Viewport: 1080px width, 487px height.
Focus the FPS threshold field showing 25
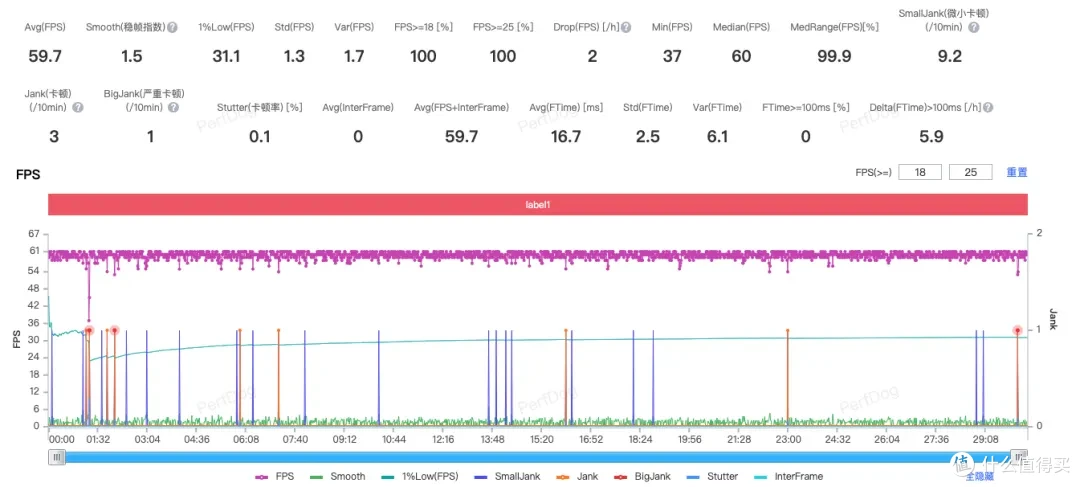pos(970,172)
